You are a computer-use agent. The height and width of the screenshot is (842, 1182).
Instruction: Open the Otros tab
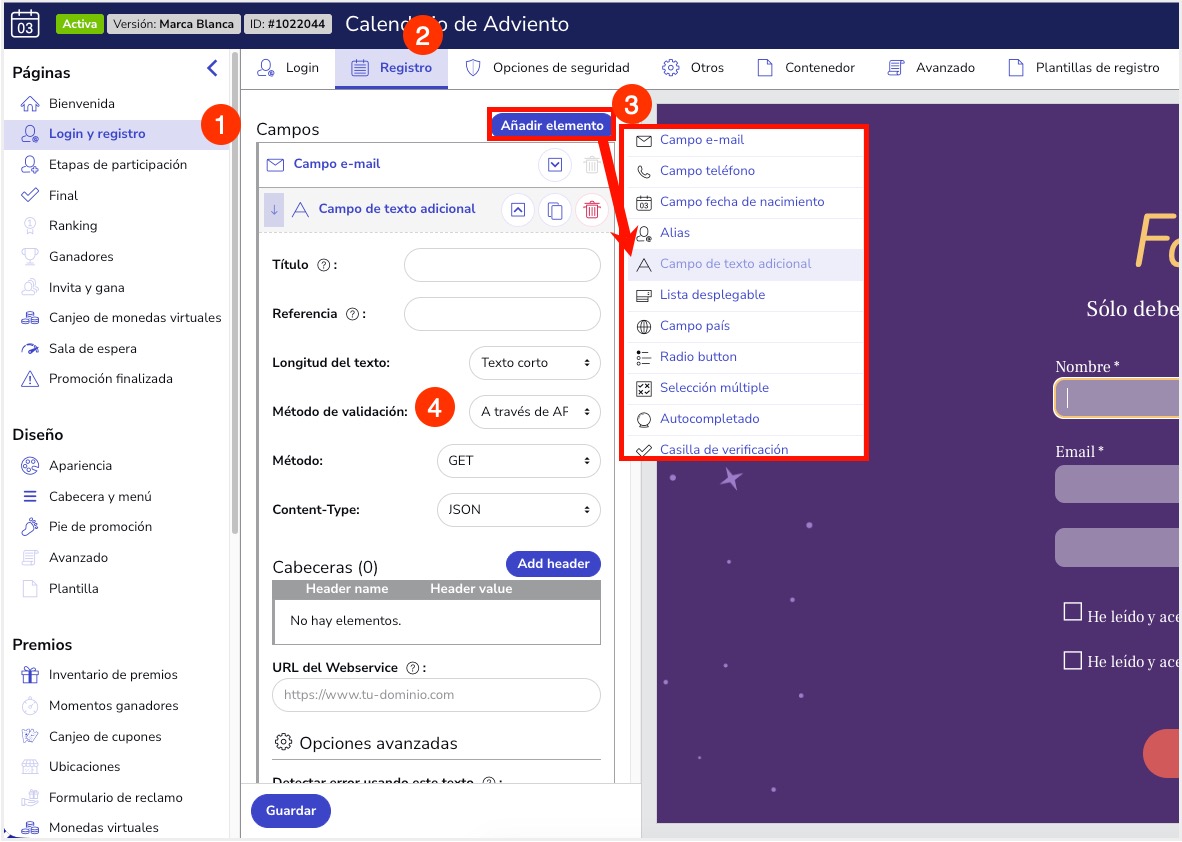click(693, 68)
